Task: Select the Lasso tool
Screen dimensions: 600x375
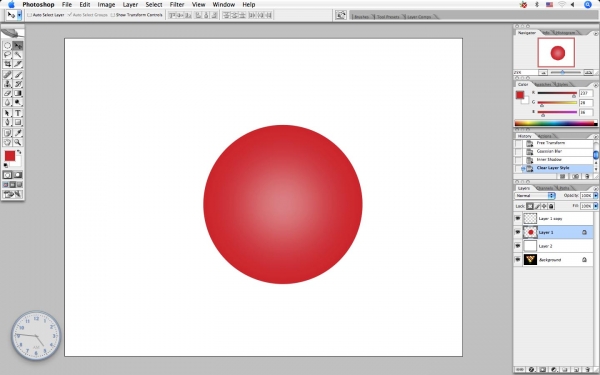Action: (x=7, y=55)
